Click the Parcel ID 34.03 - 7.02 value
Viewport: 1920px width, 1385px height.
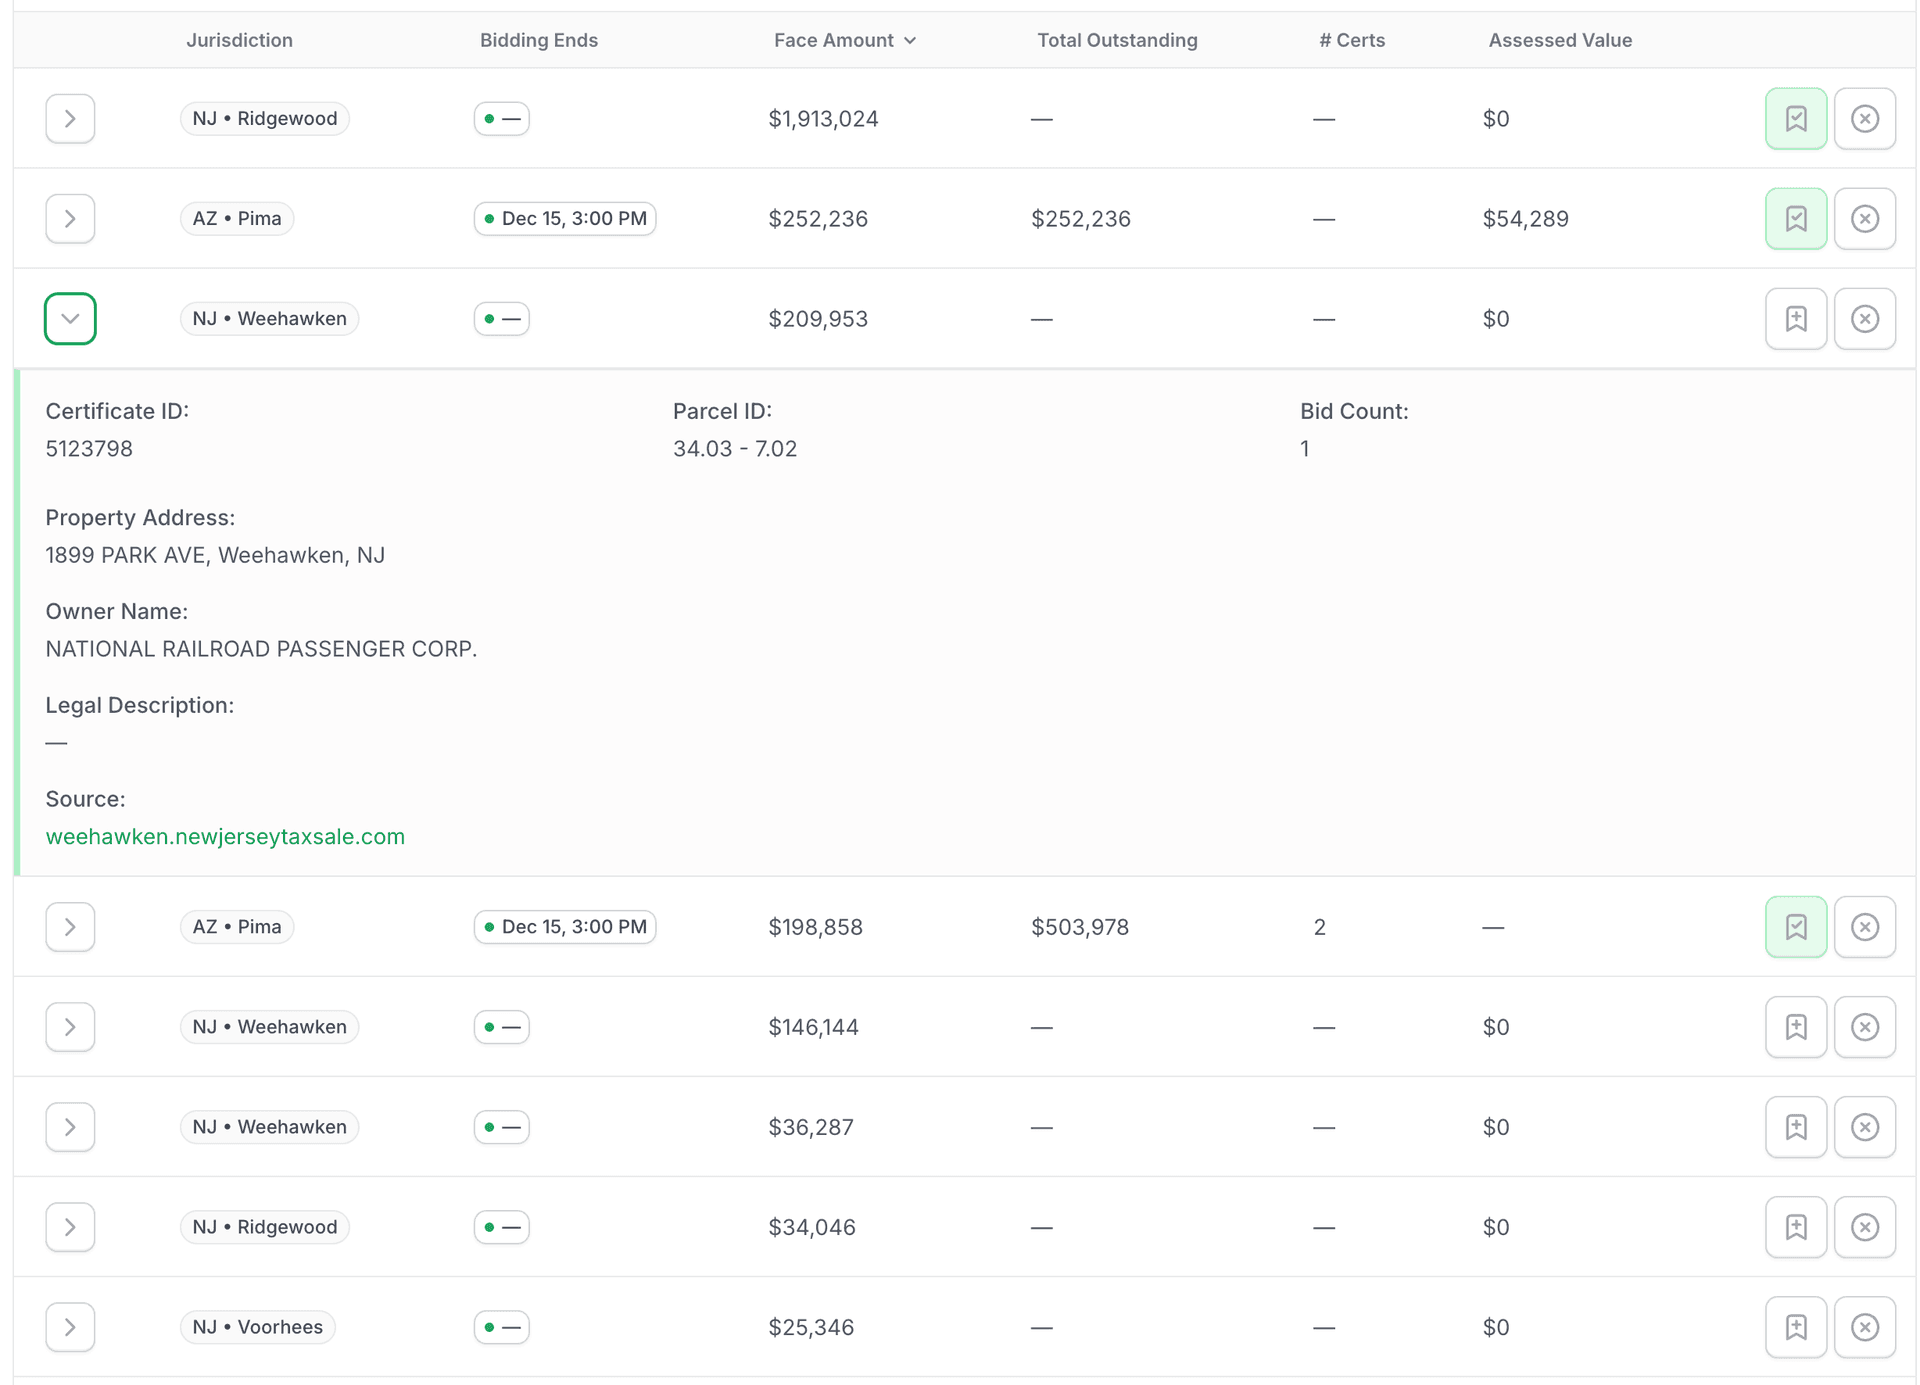pyautogui.click(x=735, y=448)
